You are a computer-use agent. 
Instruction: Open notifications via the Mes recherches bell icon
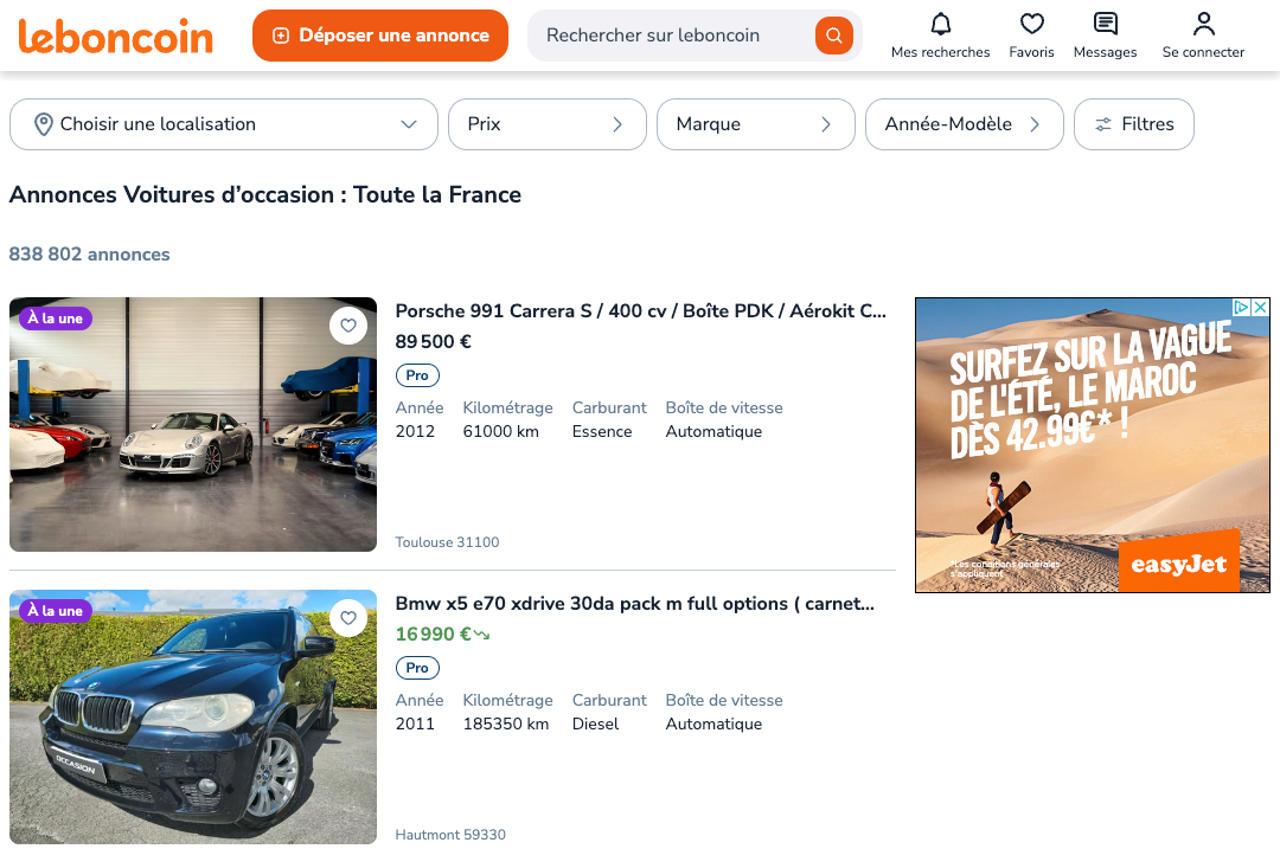tap(940, 24)
